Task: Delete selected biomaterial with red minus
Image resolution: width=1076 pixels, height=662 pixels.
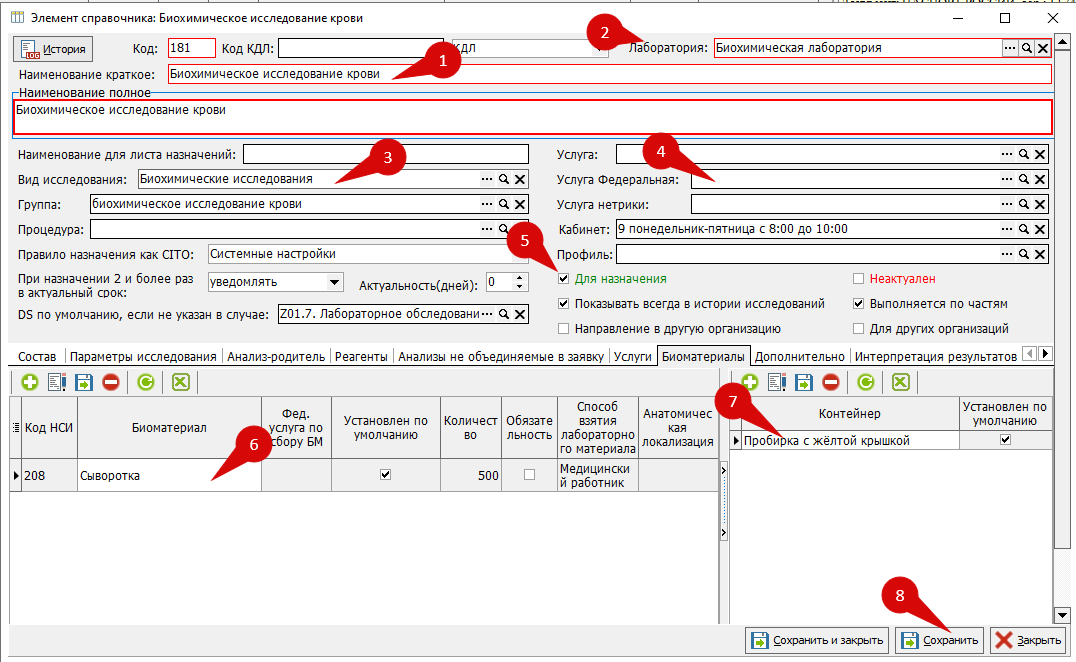Action: [110, 382]
